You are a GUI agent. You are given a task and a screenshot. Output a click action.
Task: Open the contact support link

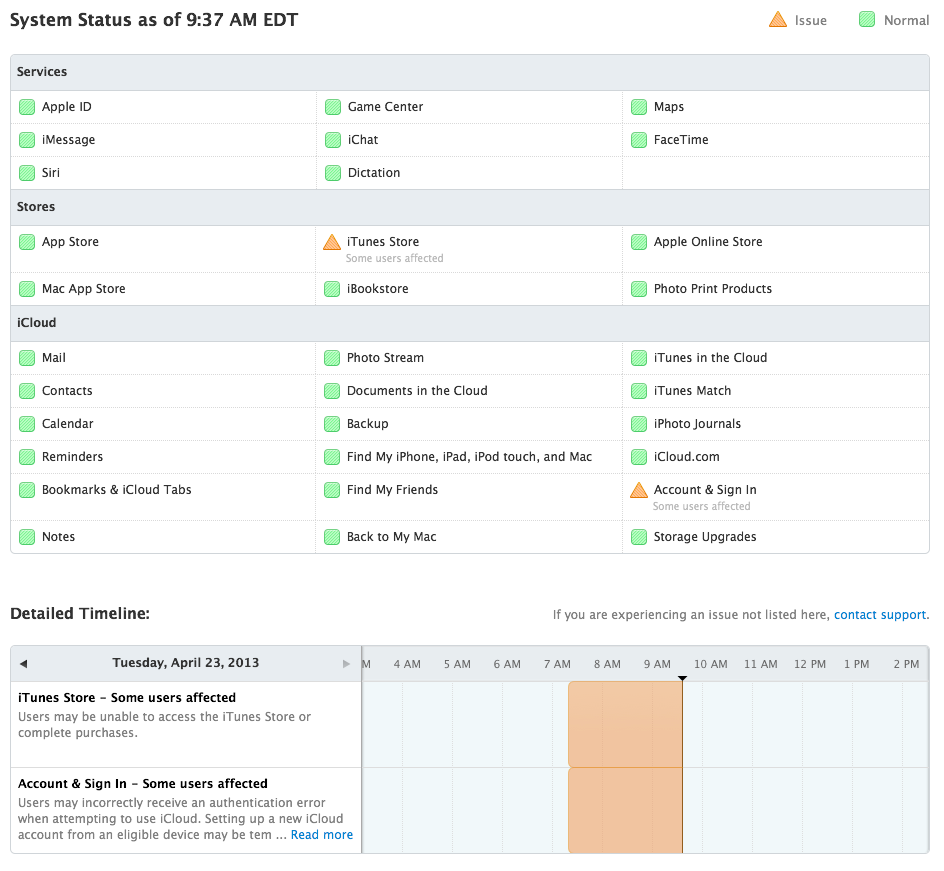coord(880,615)
